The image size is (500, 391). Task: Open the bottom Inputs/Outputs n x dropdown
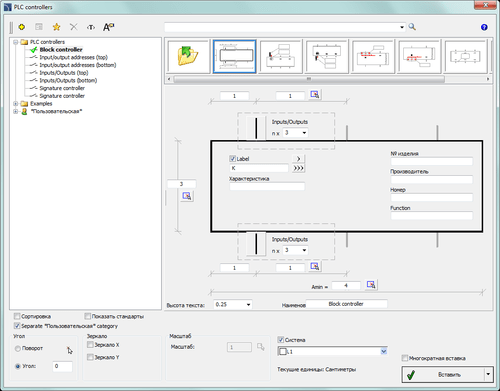coord(304,250)
